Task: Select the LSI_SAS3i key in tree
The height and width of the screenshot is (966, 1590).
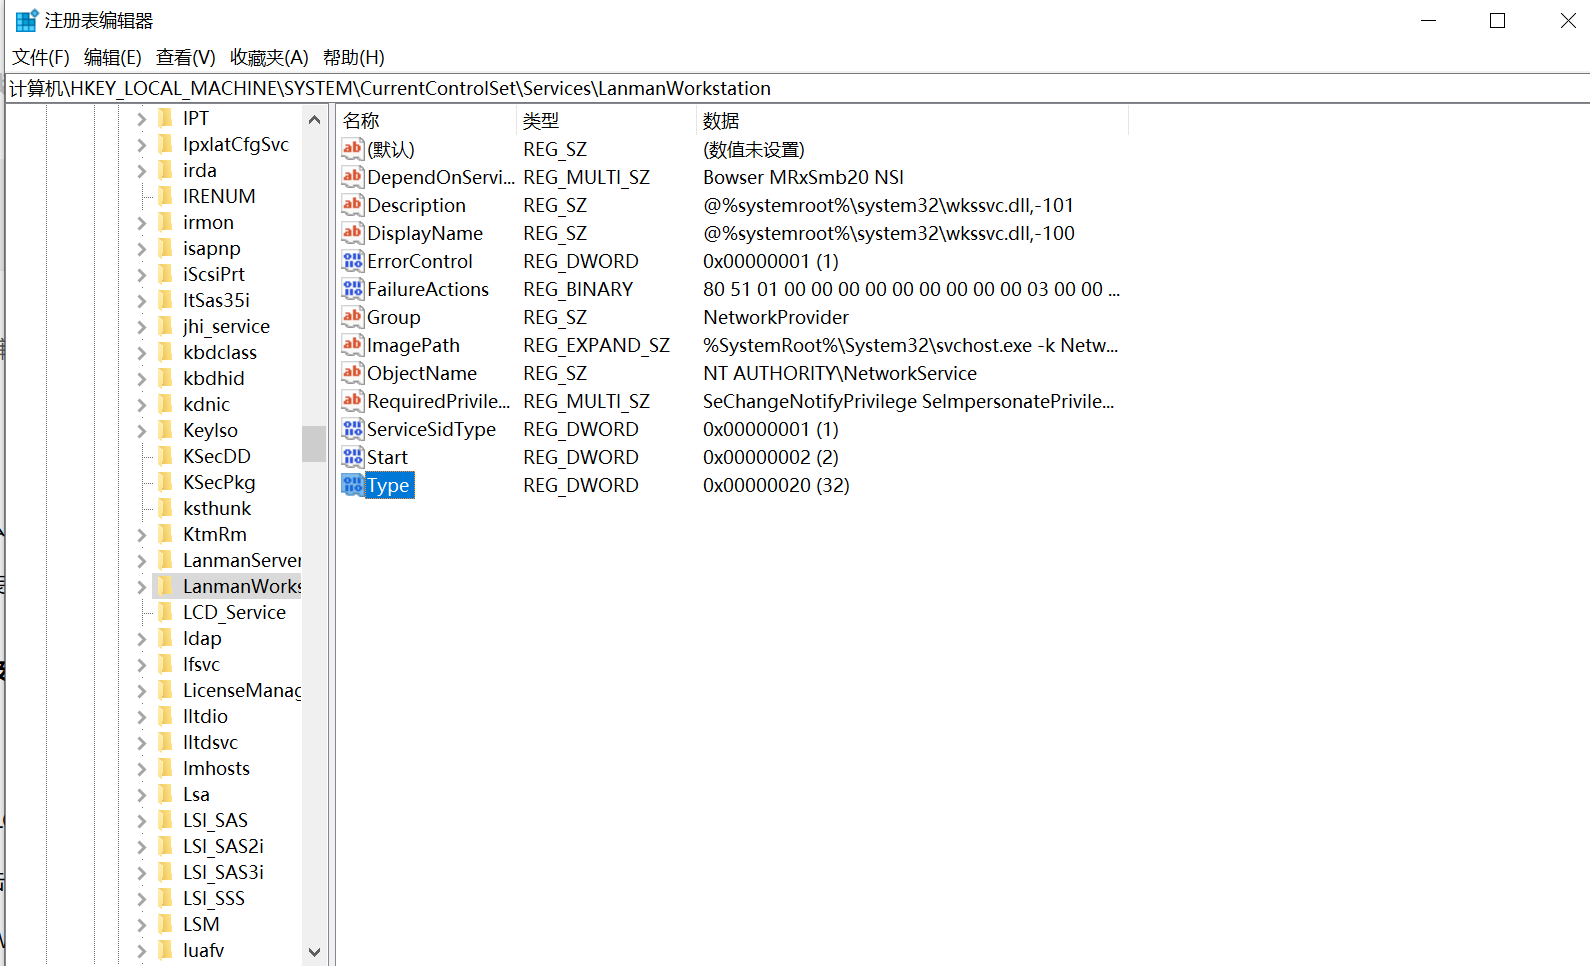Action: coord(223,872)
